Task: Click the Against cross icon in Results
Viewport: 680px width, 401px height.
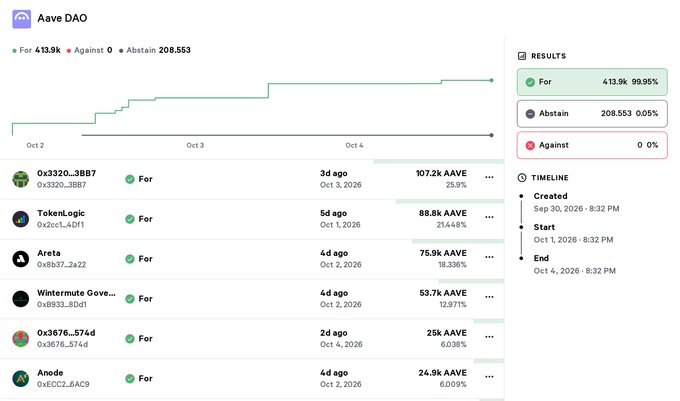Action: (x=530, y=145)
